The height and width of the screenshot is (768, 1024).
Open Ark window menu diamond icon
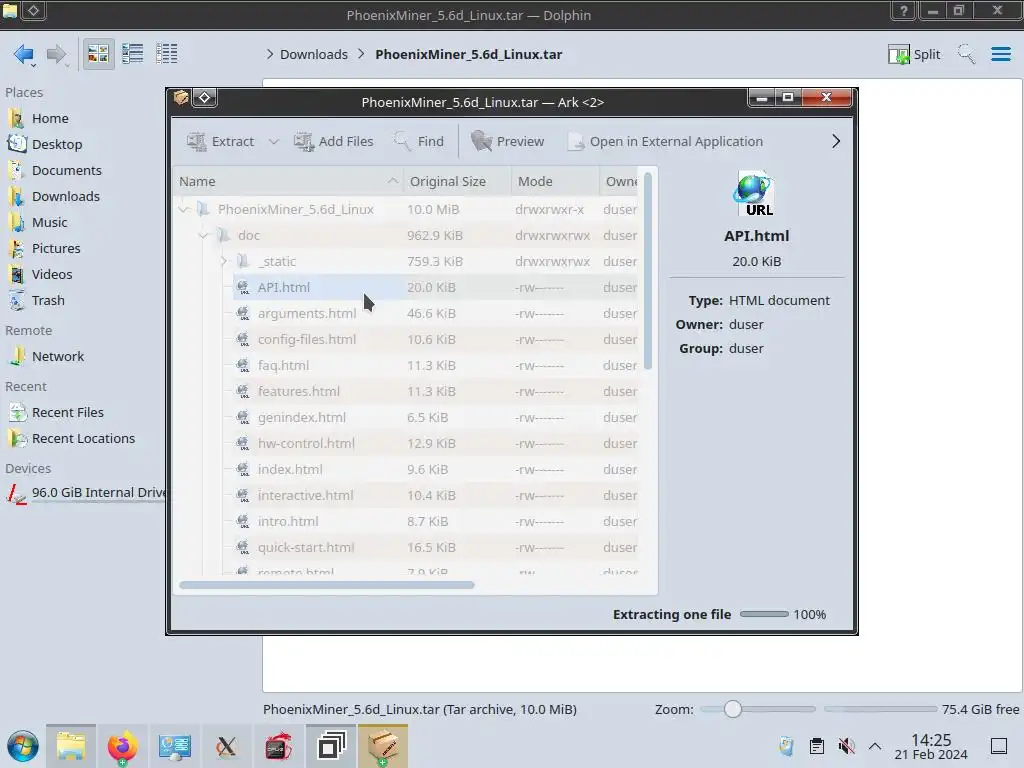(x=204, y=98)
